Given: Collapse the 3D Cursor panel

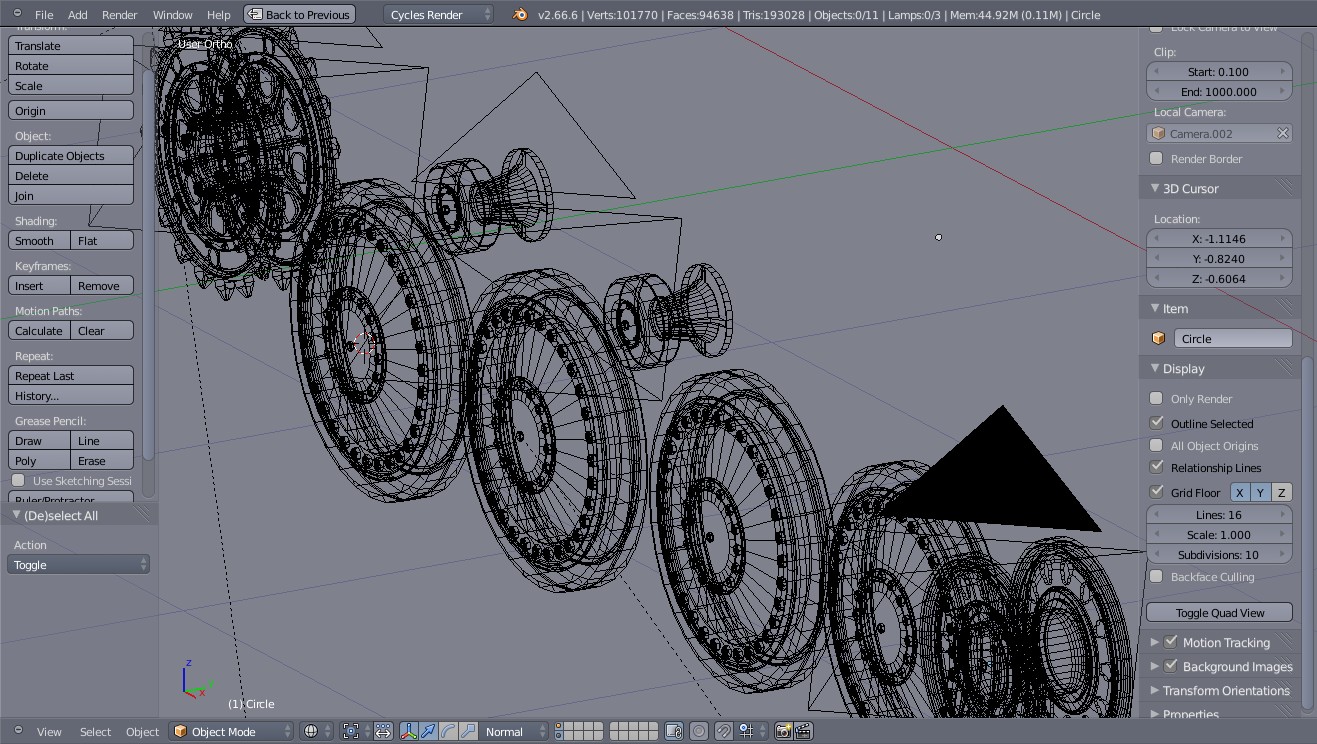Looking at the screenshot, I should coord(1155,188).
